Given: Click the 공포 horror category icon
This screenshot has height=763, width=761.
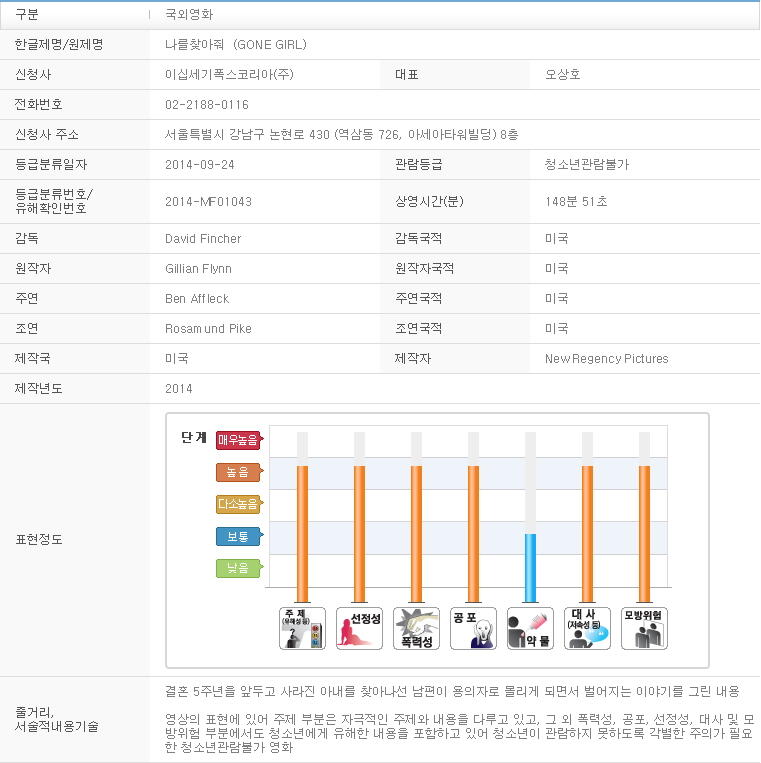Looking at the screenshot, I should (473, 628).
